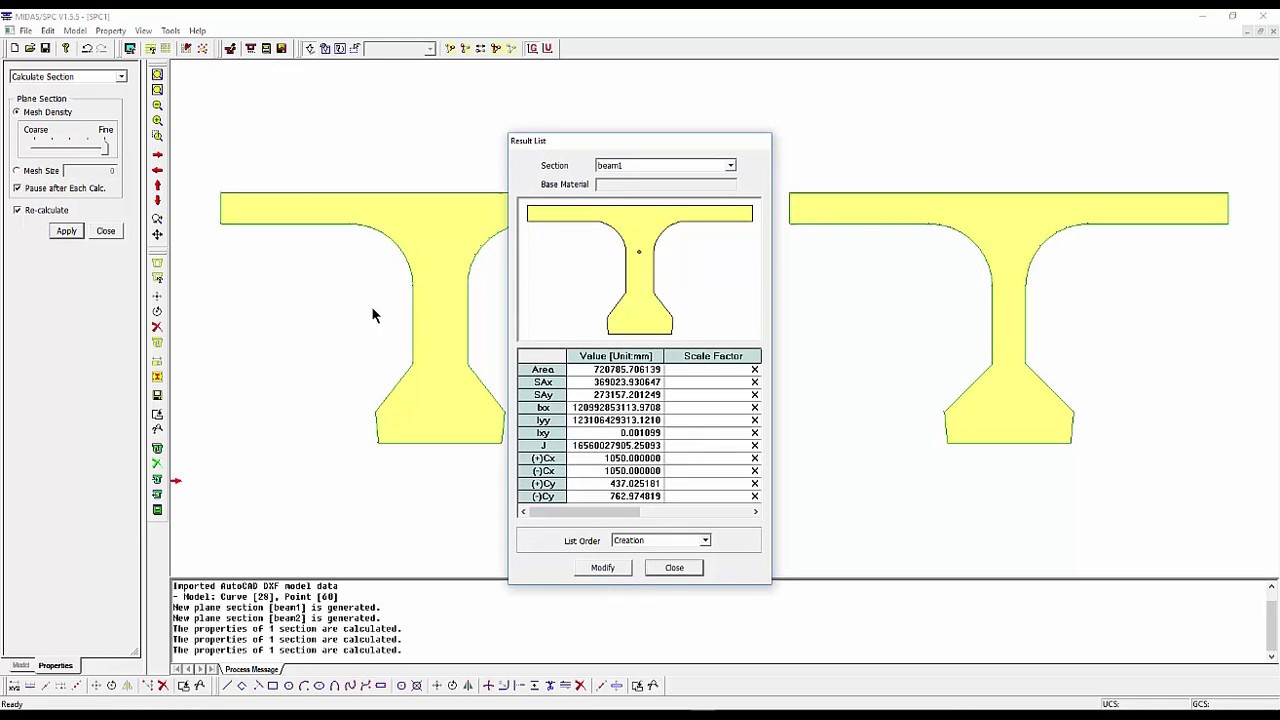Click the Mesh Size input field
1280x720 pixels.
pos(90,171)
